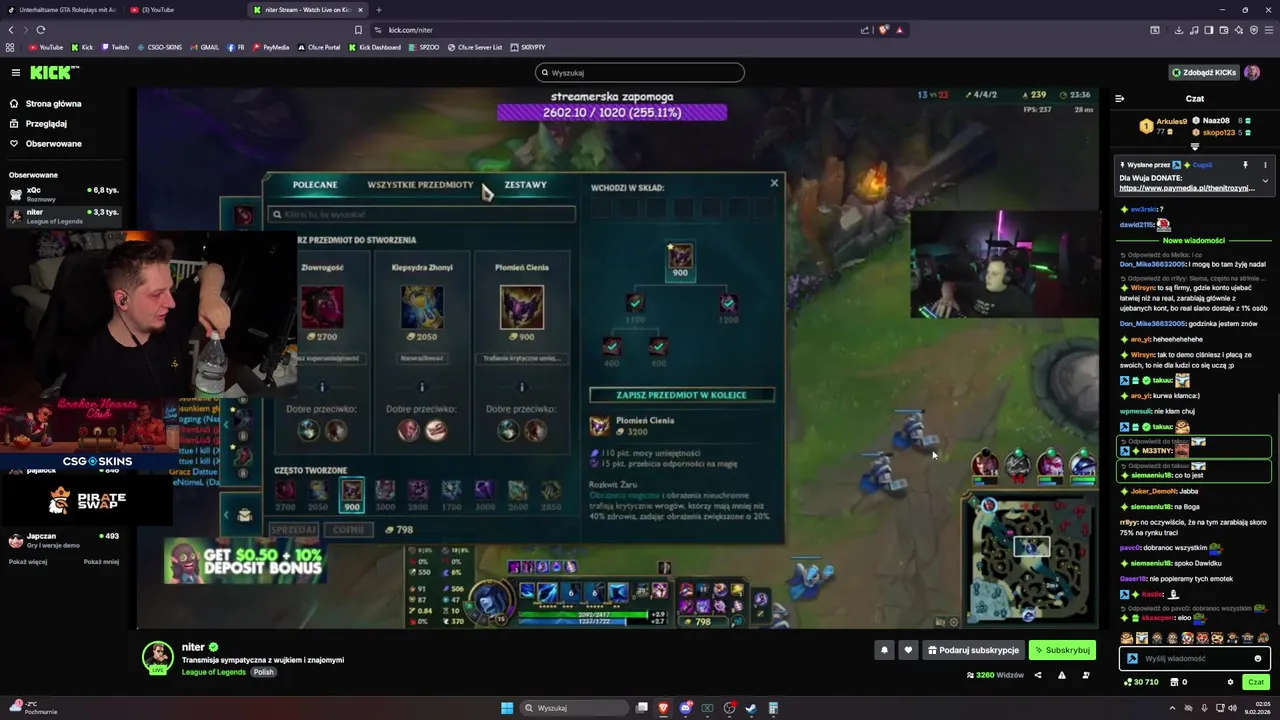Open the chat shop icon showing 0
The height and width of the screenshot is (720, 1280).
[x=1178, y=682]
